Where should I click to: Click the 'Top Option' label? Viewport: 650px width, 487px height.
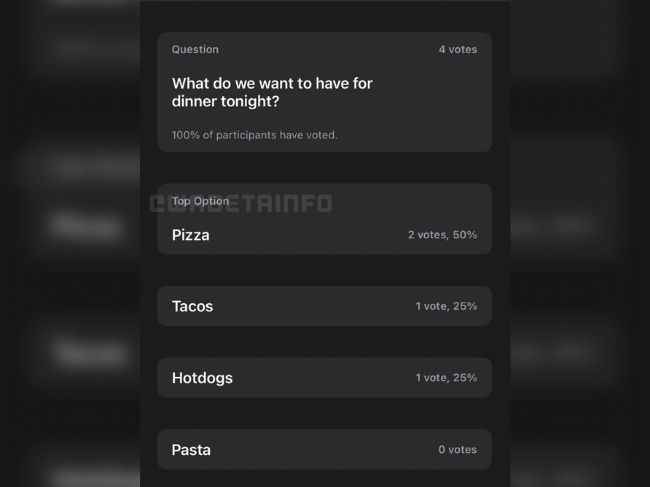201,201
